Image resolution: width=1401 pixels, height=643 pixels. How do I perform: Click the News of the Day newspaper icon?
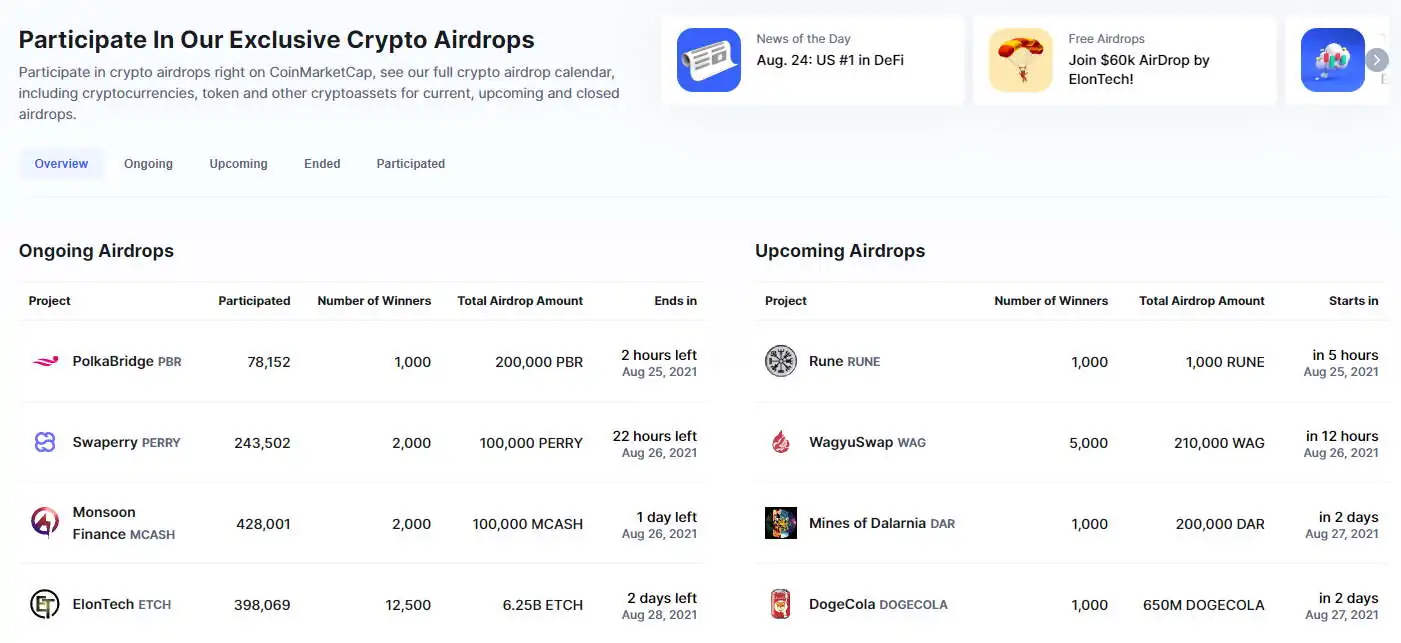click(709, 60)
